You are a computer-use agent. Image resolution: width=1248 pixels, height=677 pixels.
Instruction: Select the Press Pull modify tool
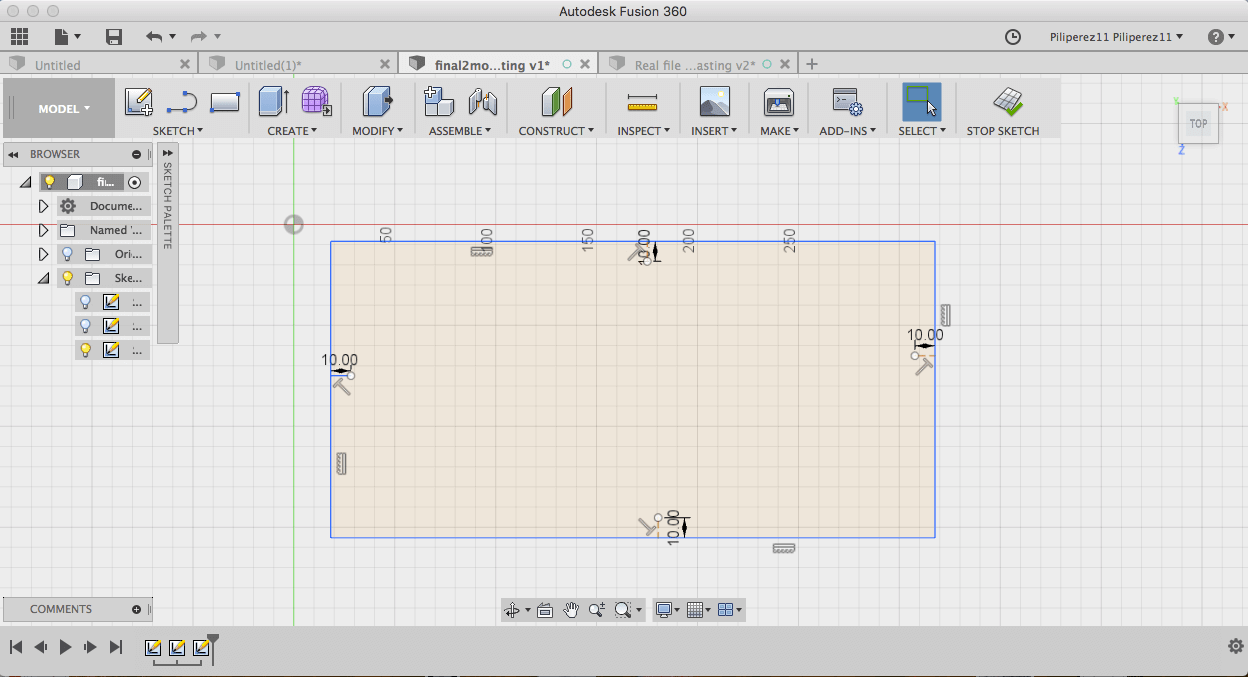[377, 102]
